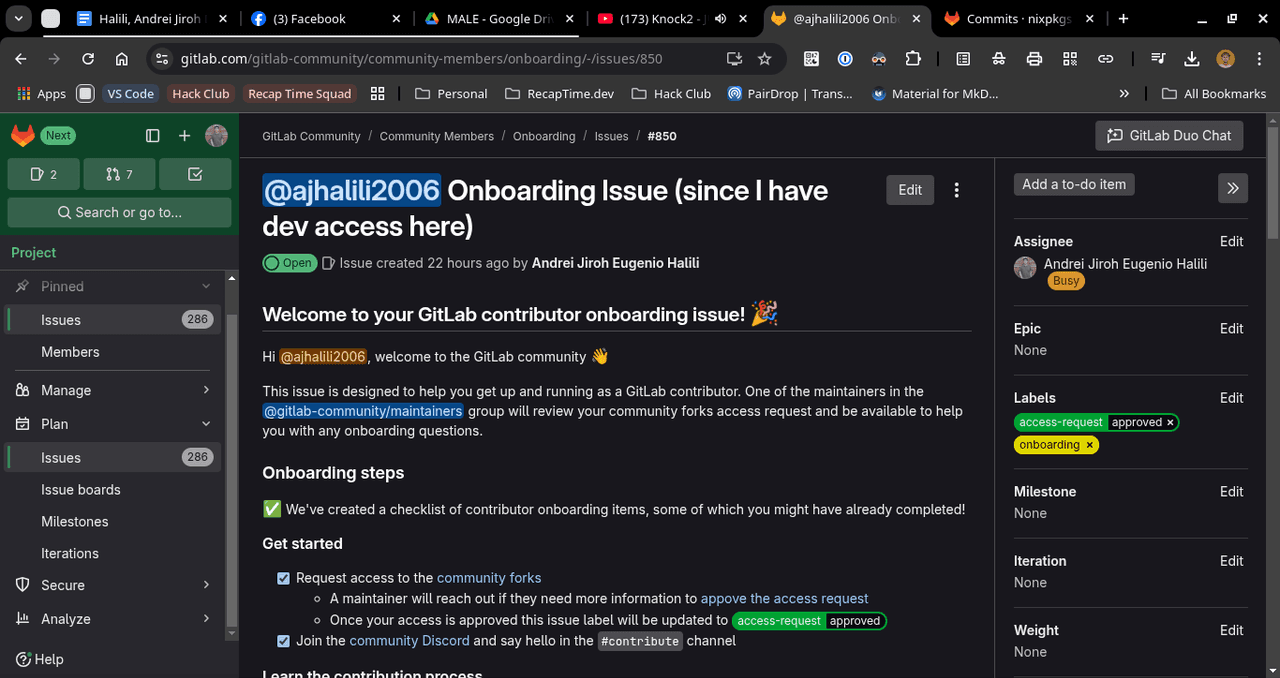Open merge requests counter showing 7
Viewport: 1280px width, 678px height.
[x=119, y=174]
